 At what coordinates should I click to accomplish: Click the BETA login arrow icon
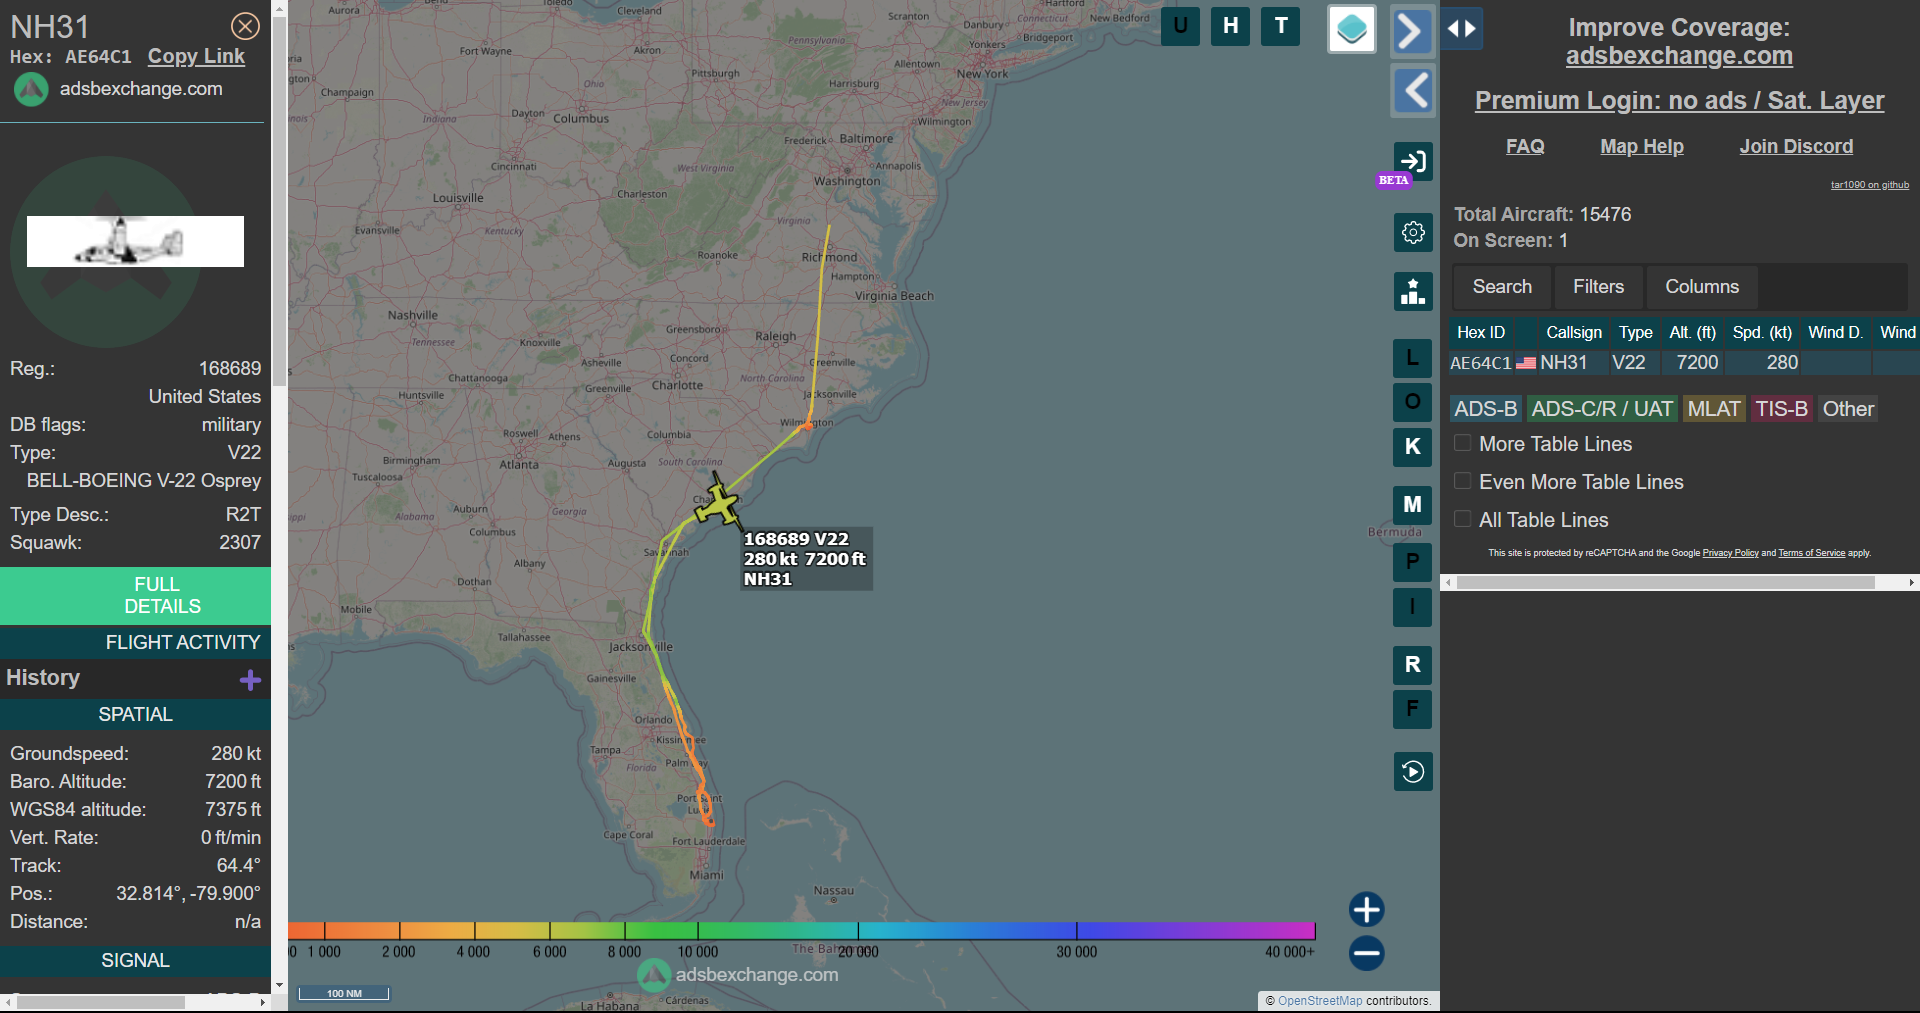(1413, 161)
